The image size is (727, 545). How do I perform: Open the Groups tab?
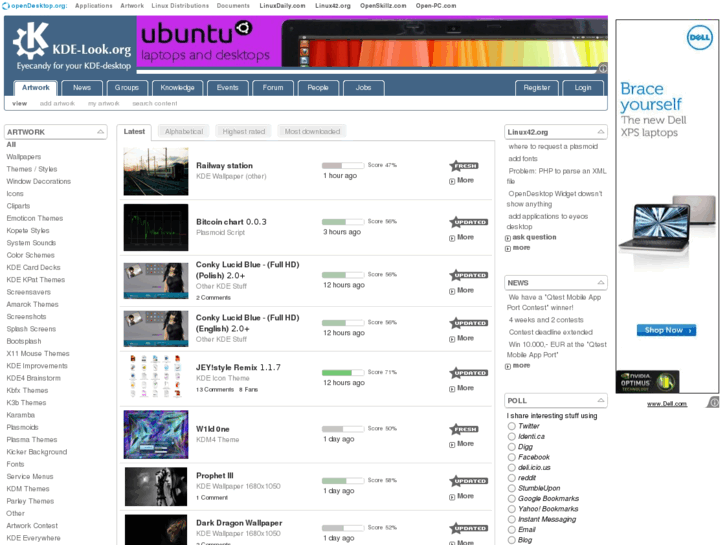127,88
